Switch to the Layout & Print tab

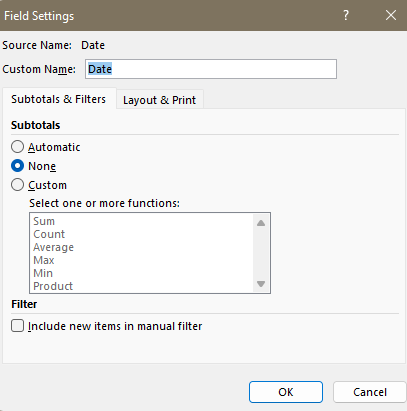(159, 100)
